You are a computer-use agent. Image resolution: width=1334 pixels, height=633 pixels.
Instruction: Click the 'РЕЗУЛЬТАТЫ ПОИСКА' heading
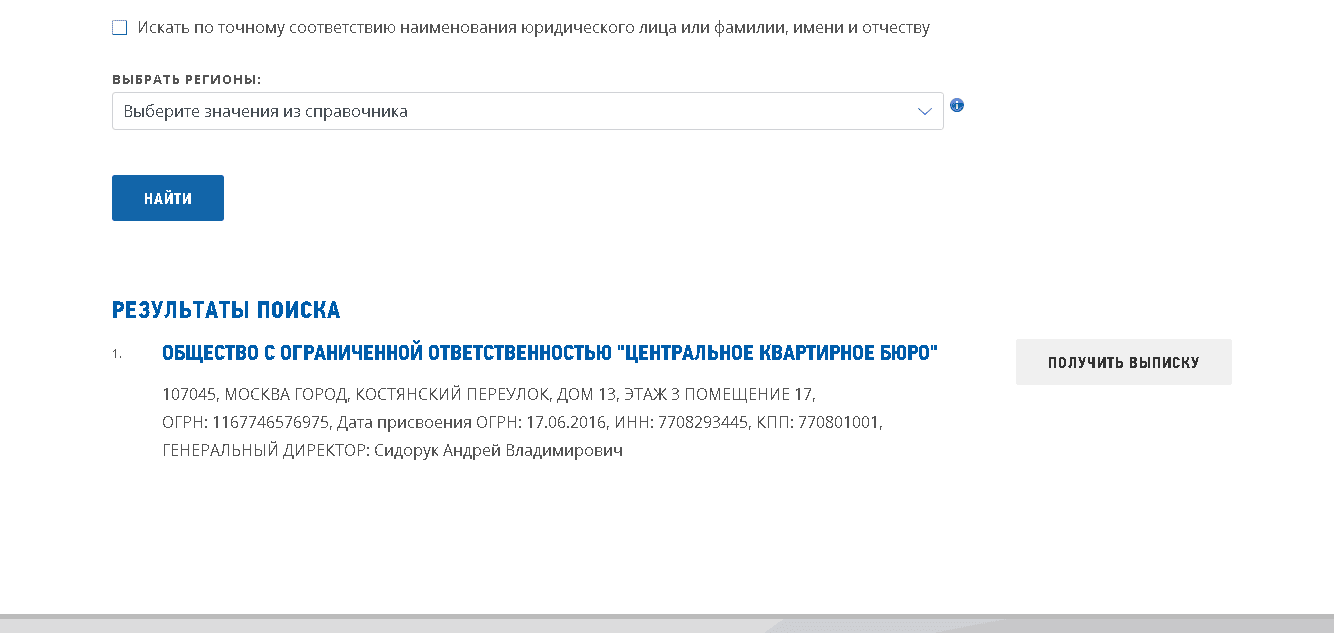click(226, 310)
